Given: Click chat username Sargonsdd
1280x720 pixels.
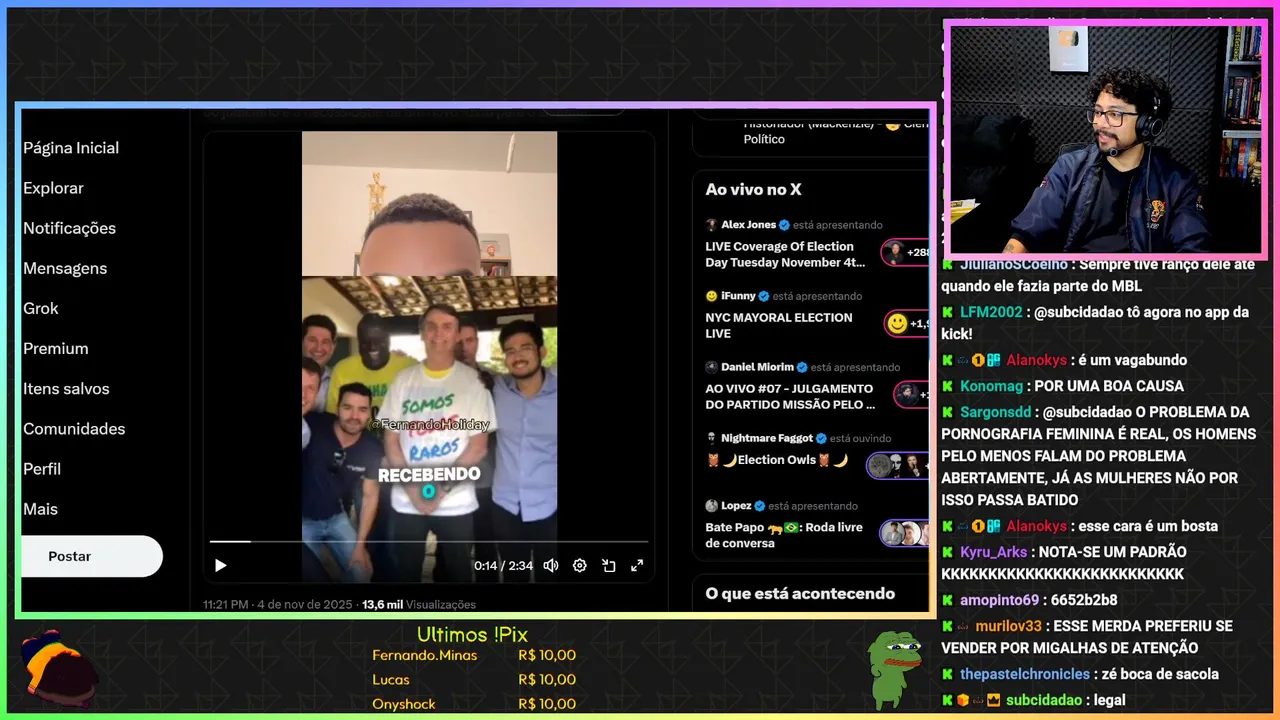Looking at the screenshot, I should 995,412.
